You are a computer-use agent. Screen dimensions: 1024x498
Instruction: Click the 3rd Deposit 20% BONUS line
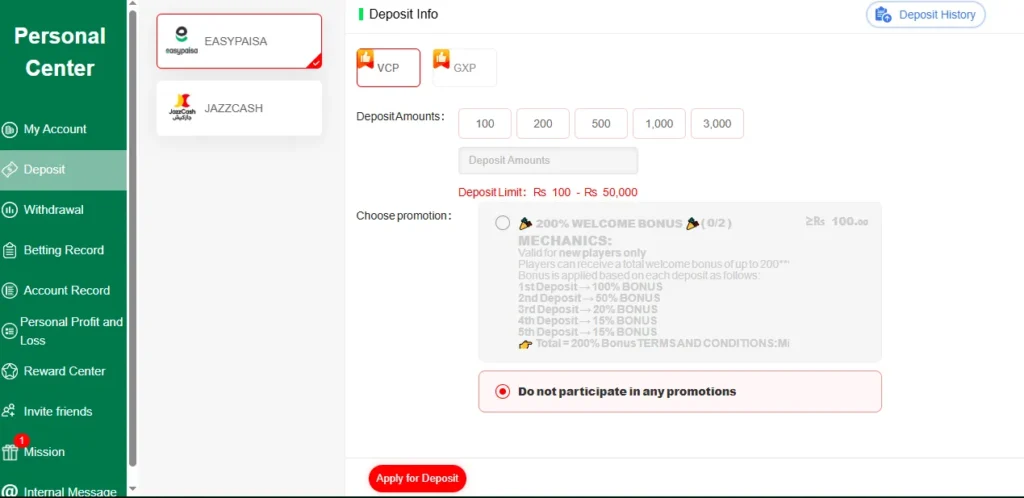click(x=588, y=309)
